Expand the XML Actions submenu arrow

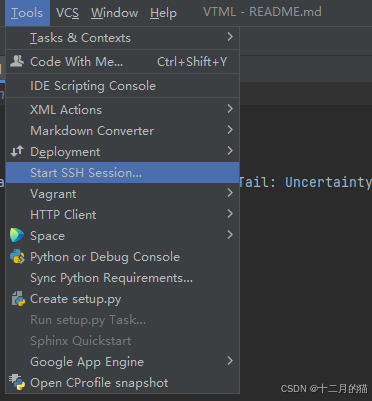point(230,109)
